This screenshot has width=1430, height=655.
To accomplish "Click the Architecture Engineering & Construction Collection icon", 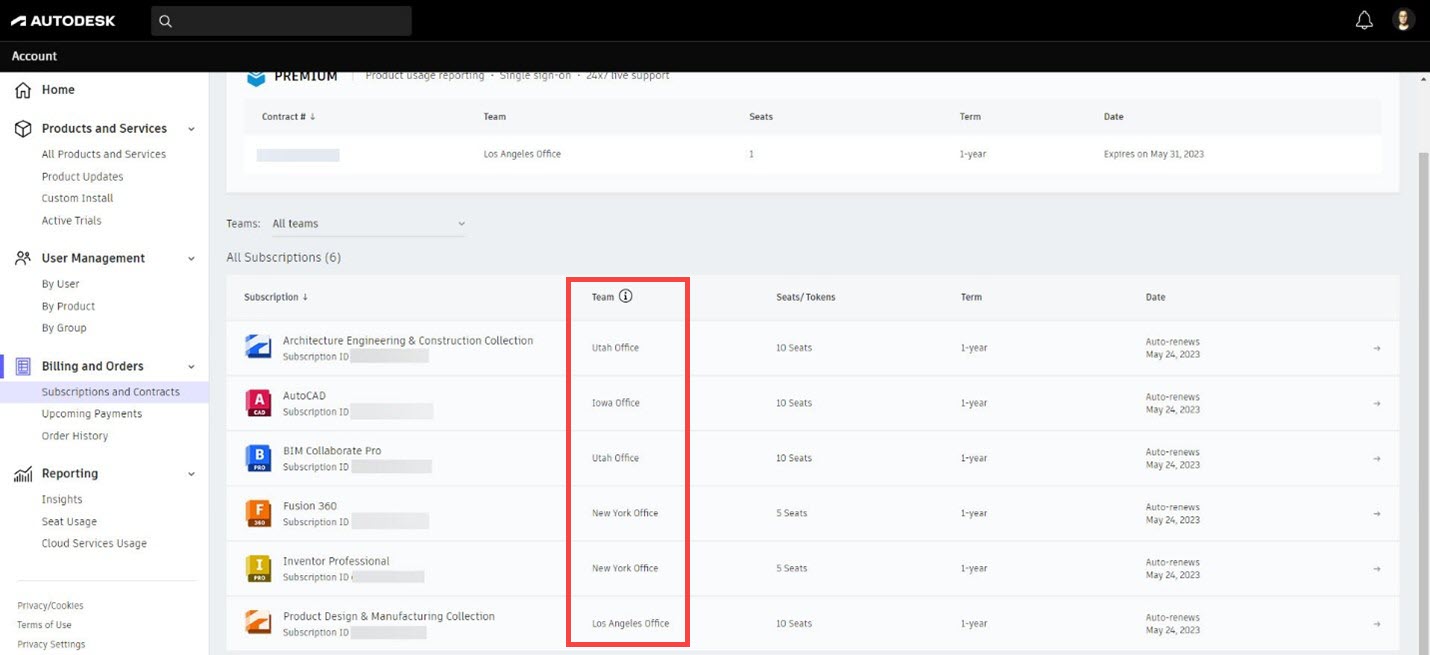I will [x=258, y=347].
